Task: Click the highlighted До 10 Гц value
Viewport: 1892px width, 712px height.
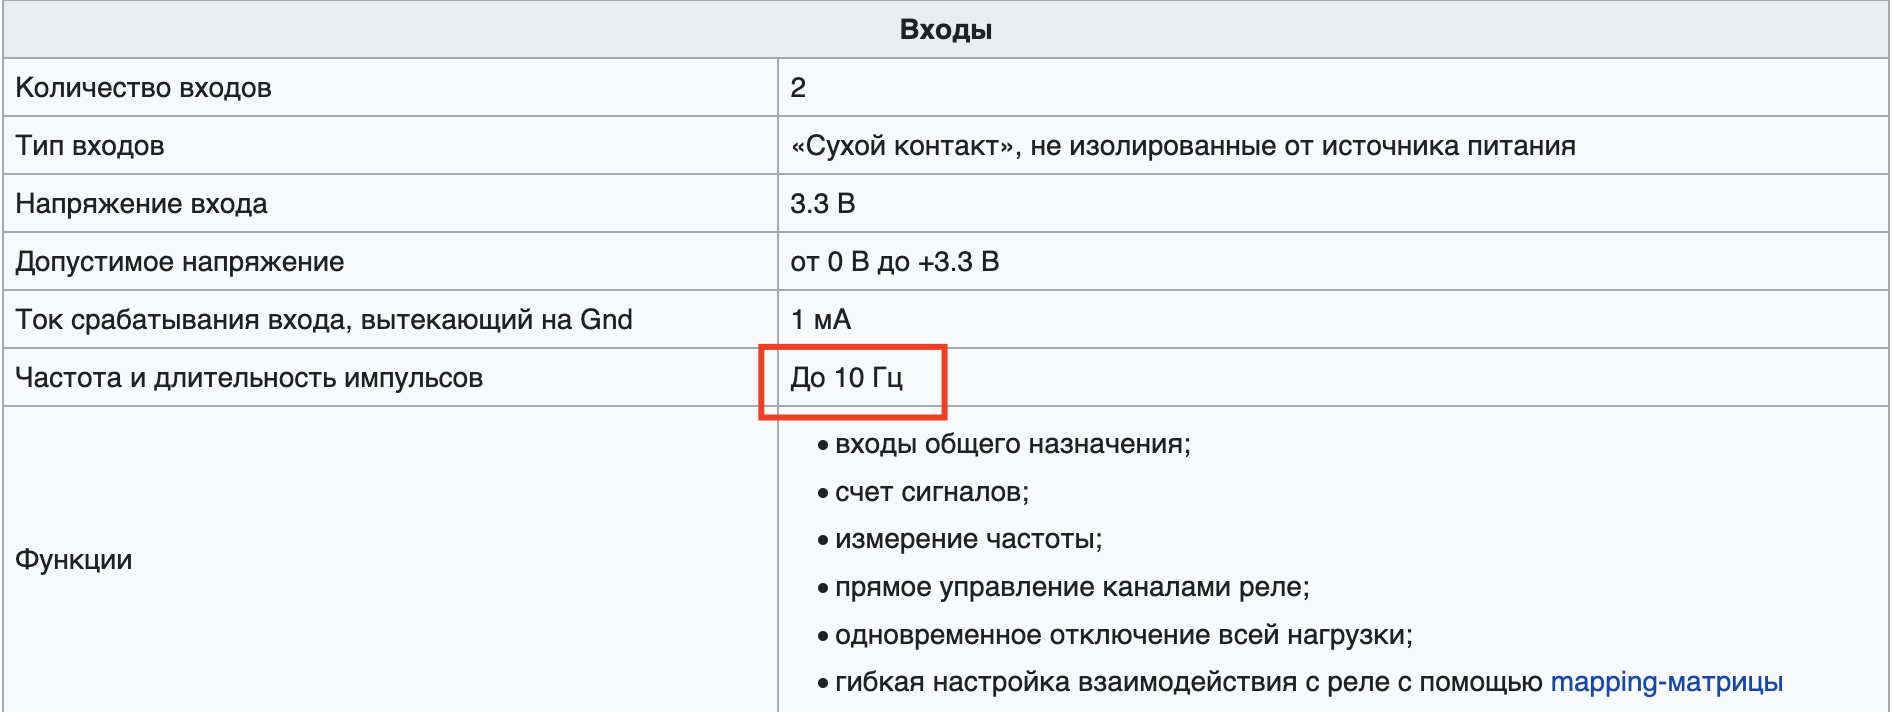Action: [x=846, y=378]
